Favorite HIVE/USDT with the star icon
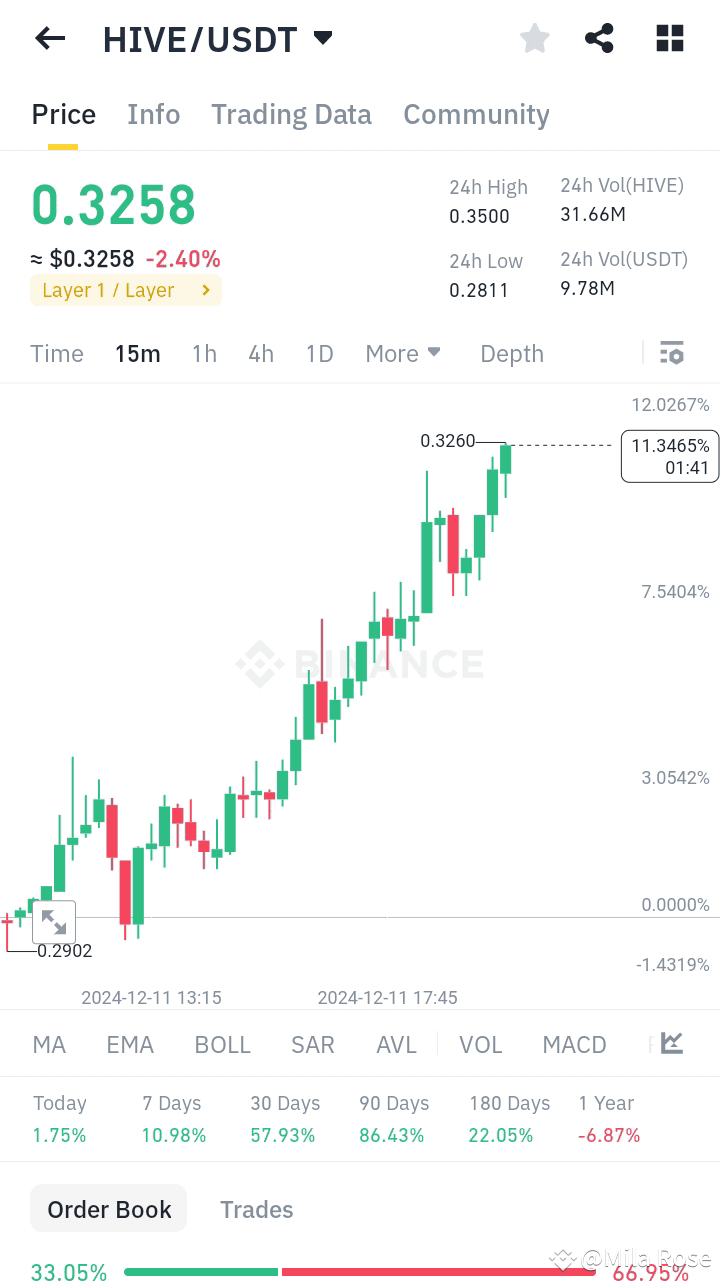The width and height of the screenshot is (720, 1281). (x=534, y=38)
